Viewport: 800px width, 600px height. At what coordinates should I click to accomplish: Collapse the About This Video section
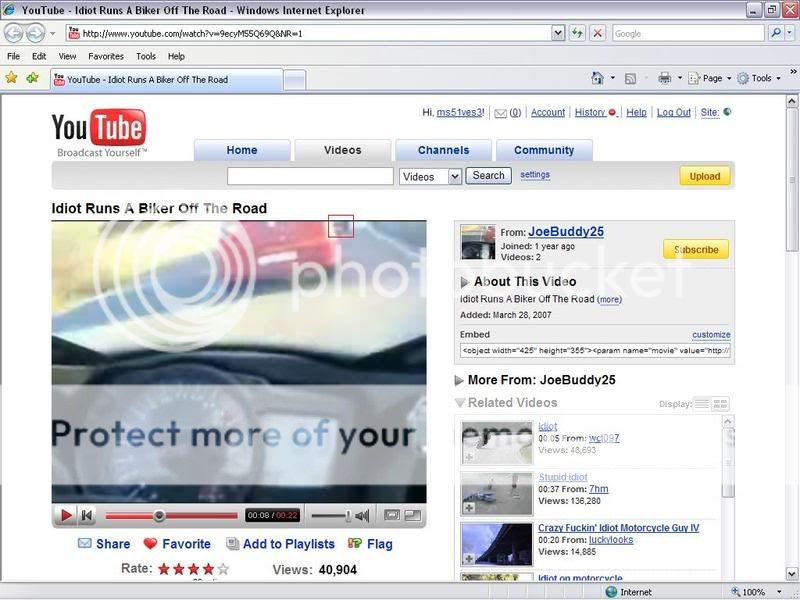tap(465, 283)
